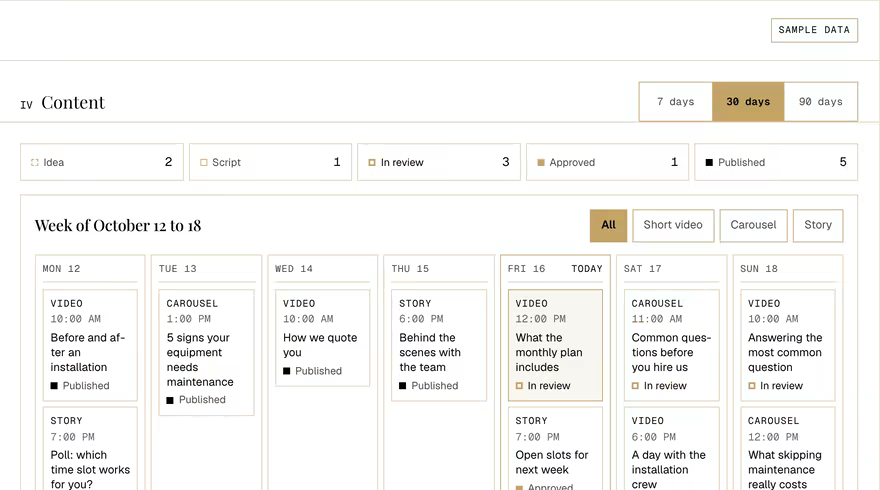Screen dimensions: 880x490
Task: Open the 'How we quote you' video card
Action: 323,337
